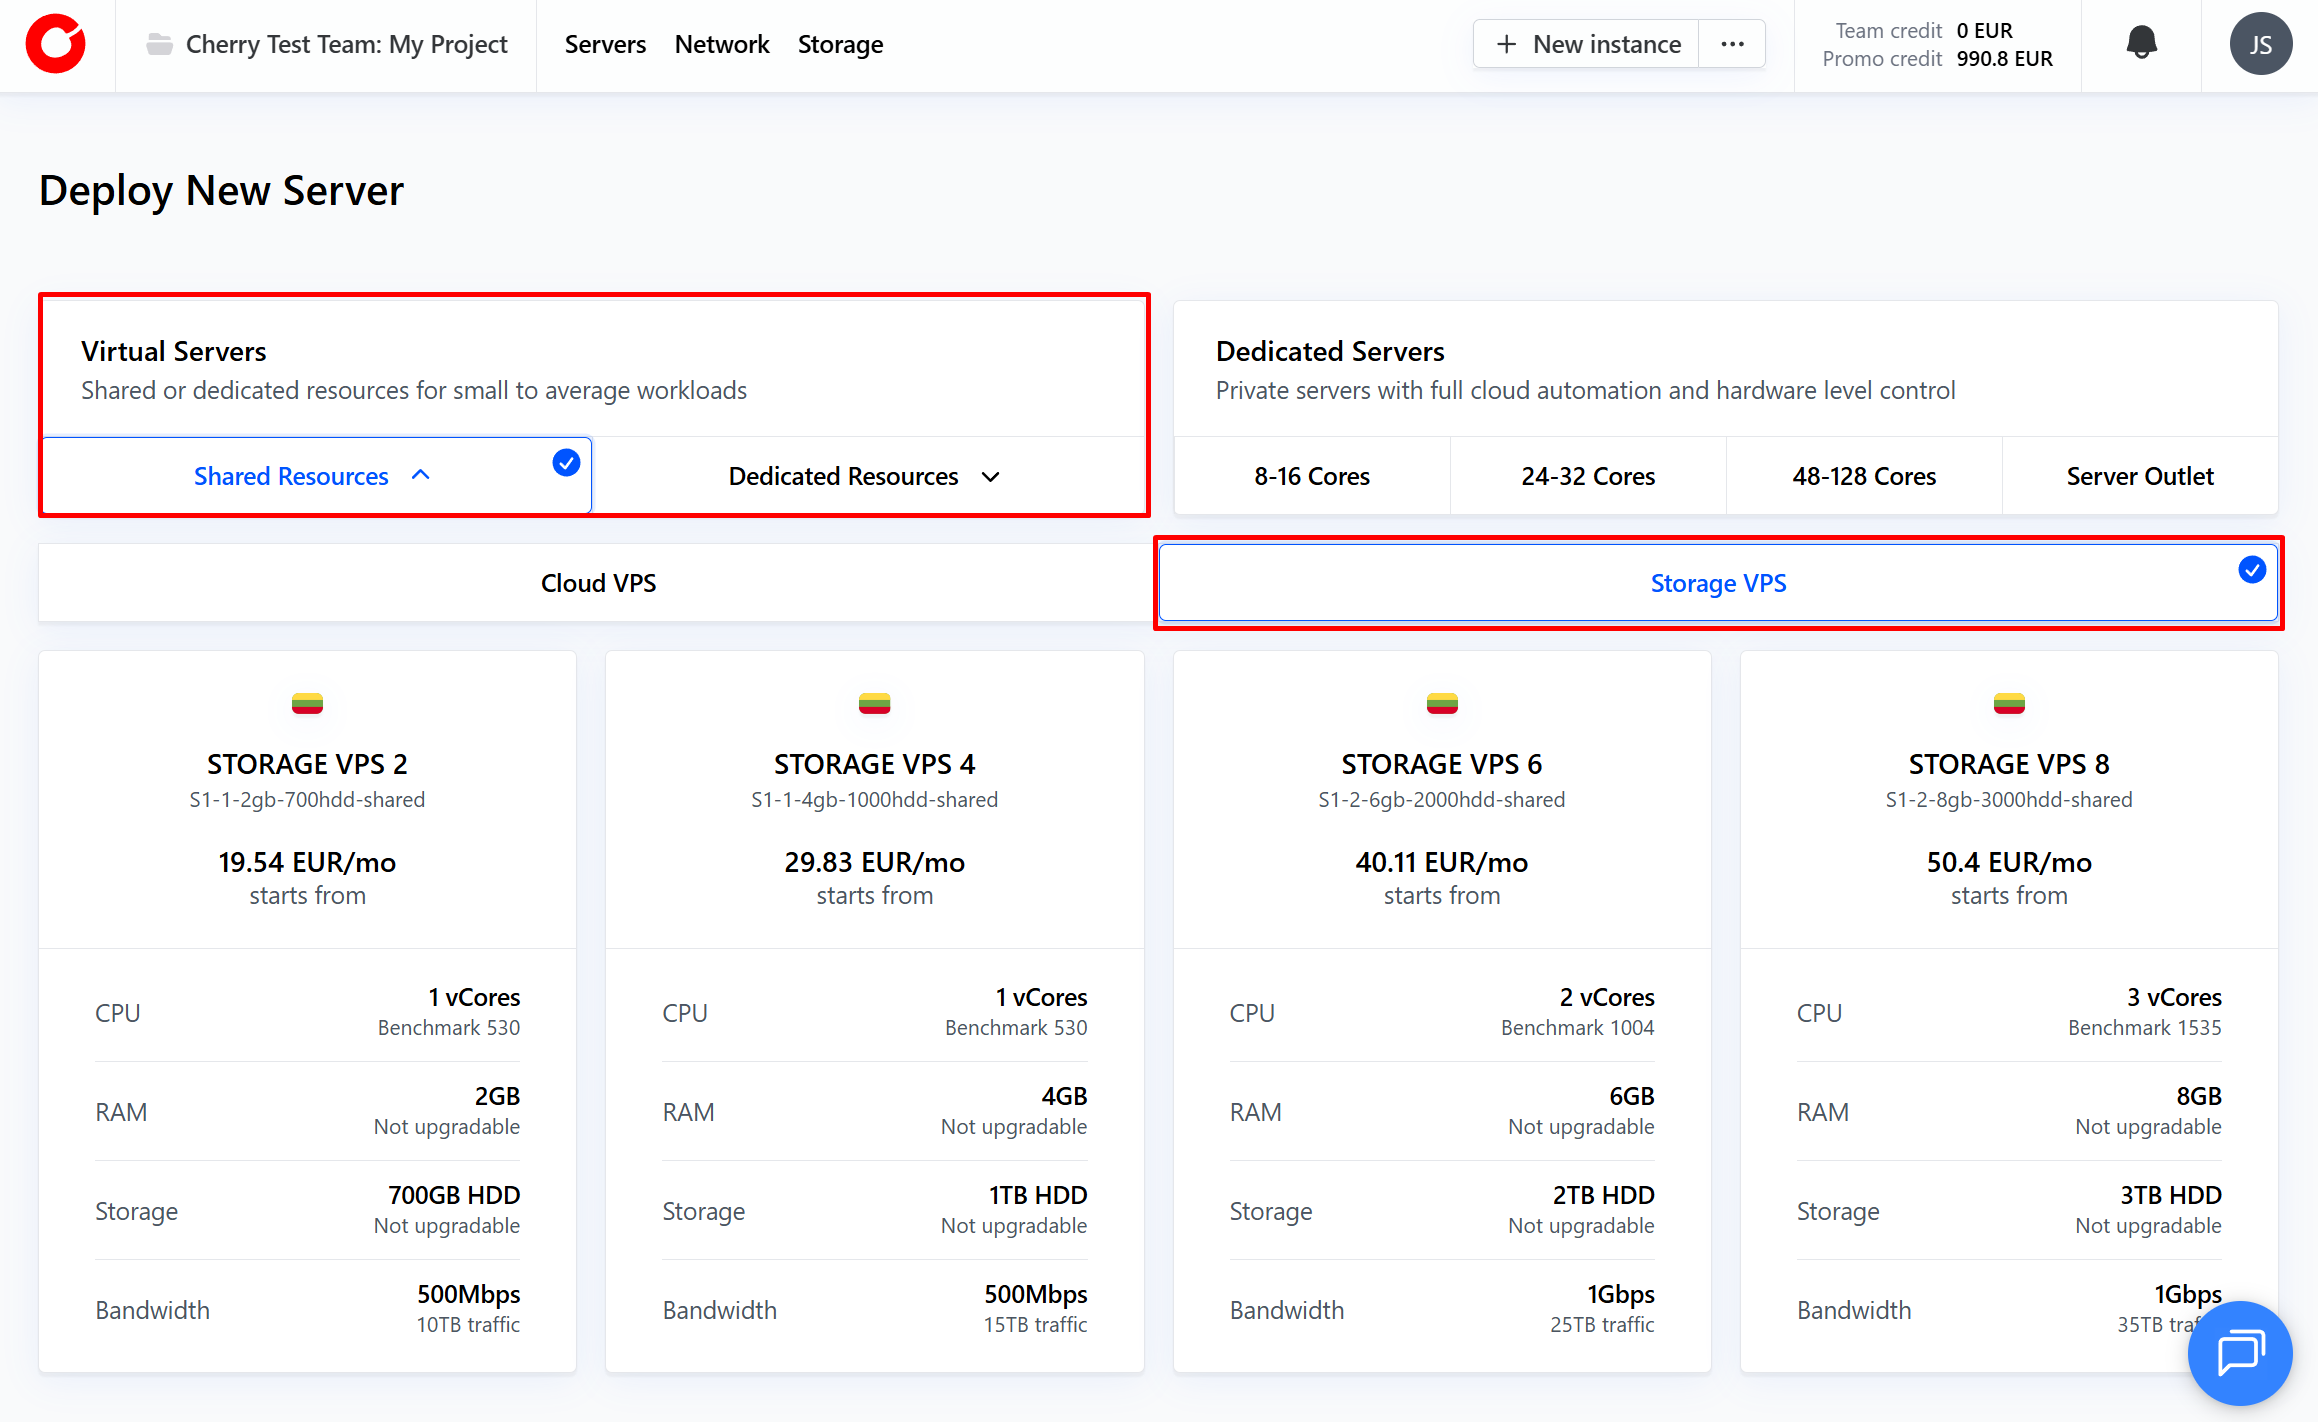Open the live chat widget
The image size is (2318, 1422).
coord(2240,1352)
